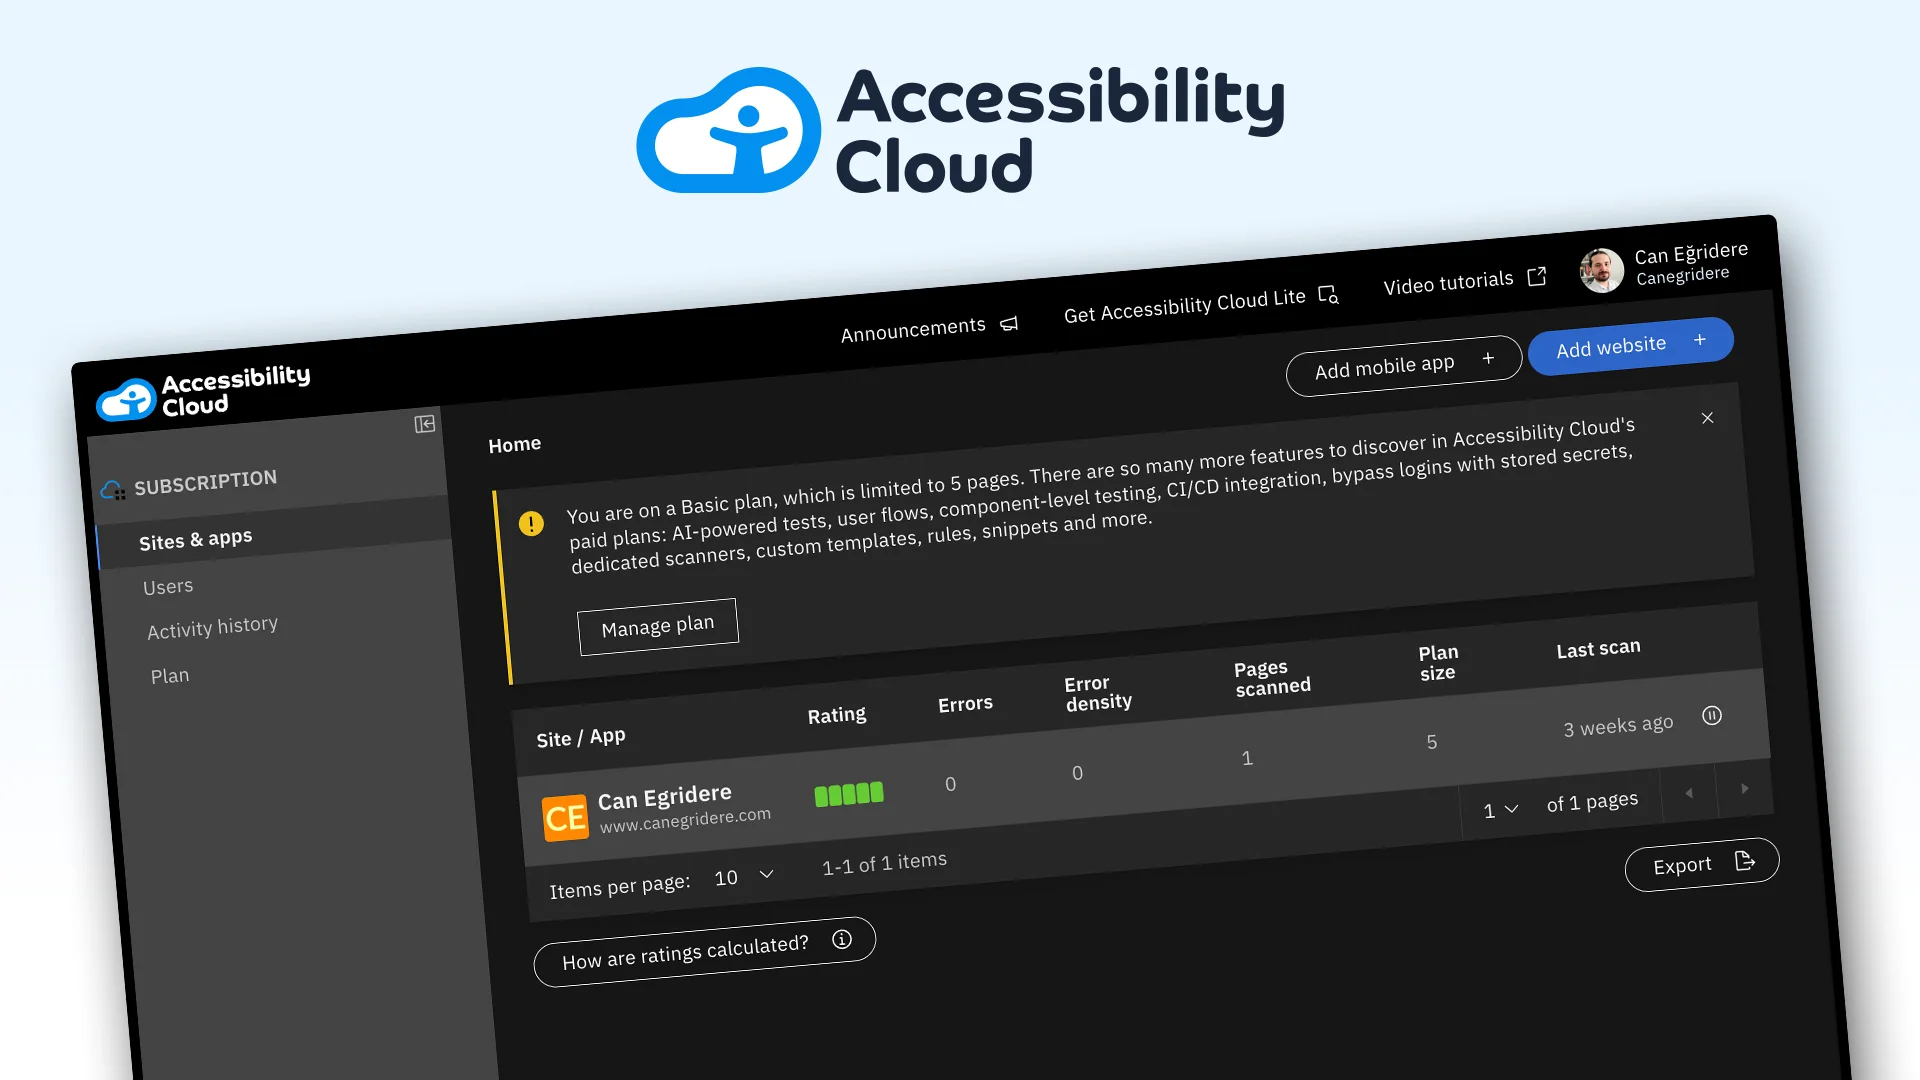Click the export file icon on the Export button
The height and width of the screenshot is (1080, 1920).
tap(1745, 861)
